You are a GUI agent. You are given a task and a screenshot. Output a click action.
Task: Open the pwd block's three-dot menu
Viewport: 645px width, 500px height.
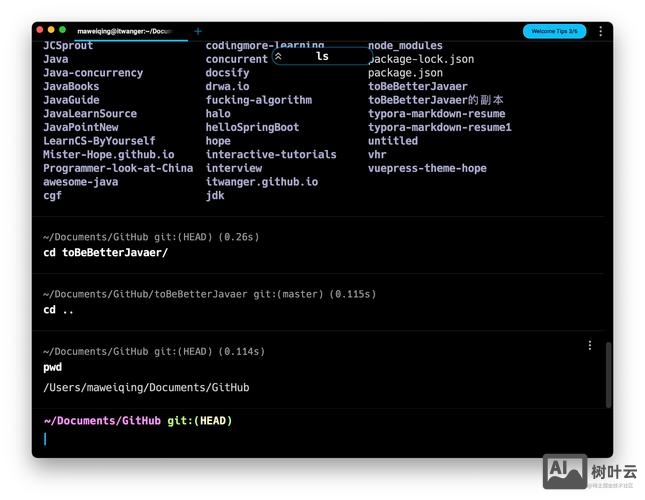(589, 345)
